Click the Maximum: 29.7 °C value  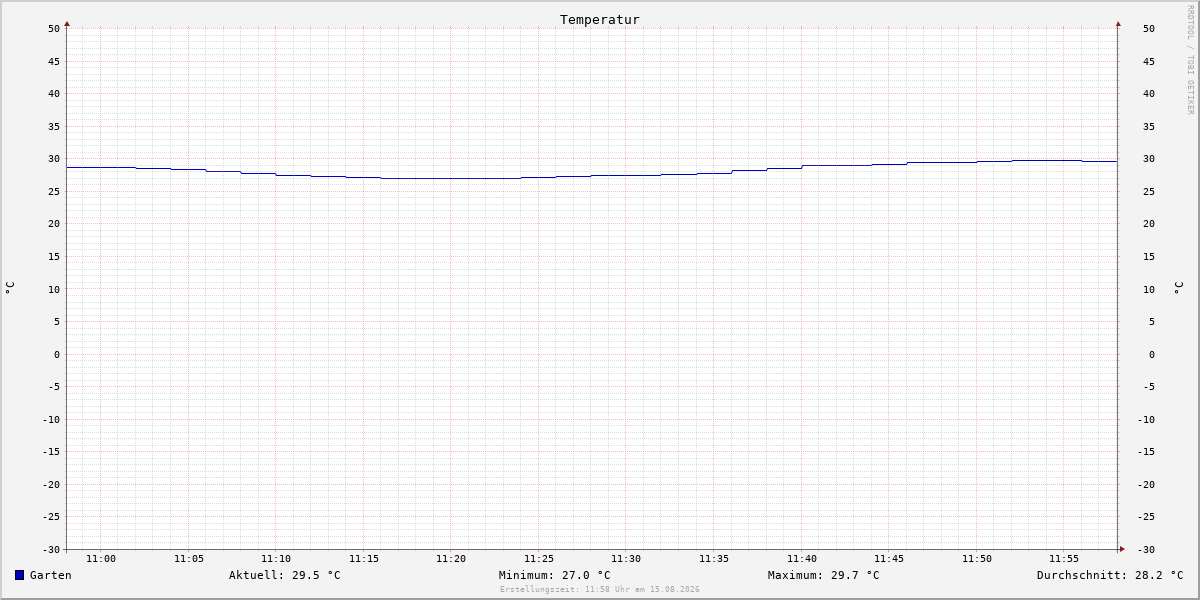[824, 575]
